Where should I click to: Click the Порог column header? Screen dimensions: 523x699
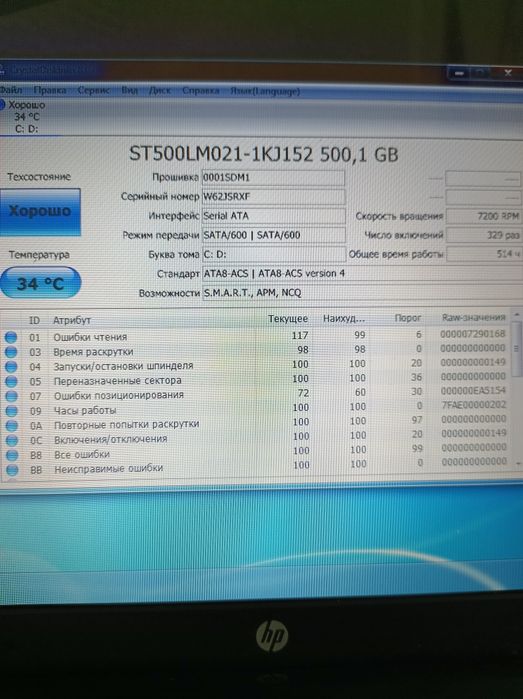pos(408,318)
